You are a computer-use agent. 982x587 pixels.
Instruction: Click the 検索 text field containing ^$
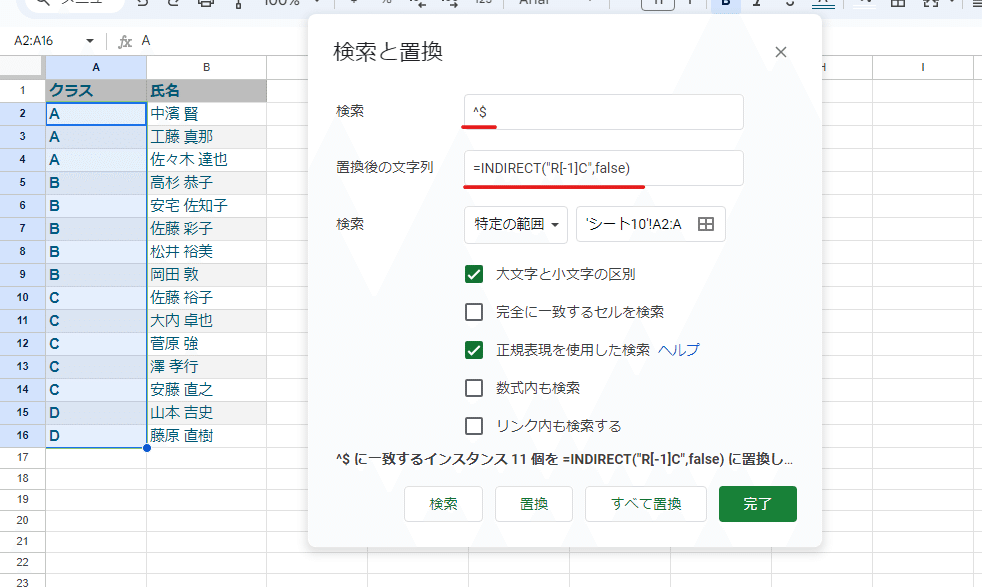(x=604, y=112)
